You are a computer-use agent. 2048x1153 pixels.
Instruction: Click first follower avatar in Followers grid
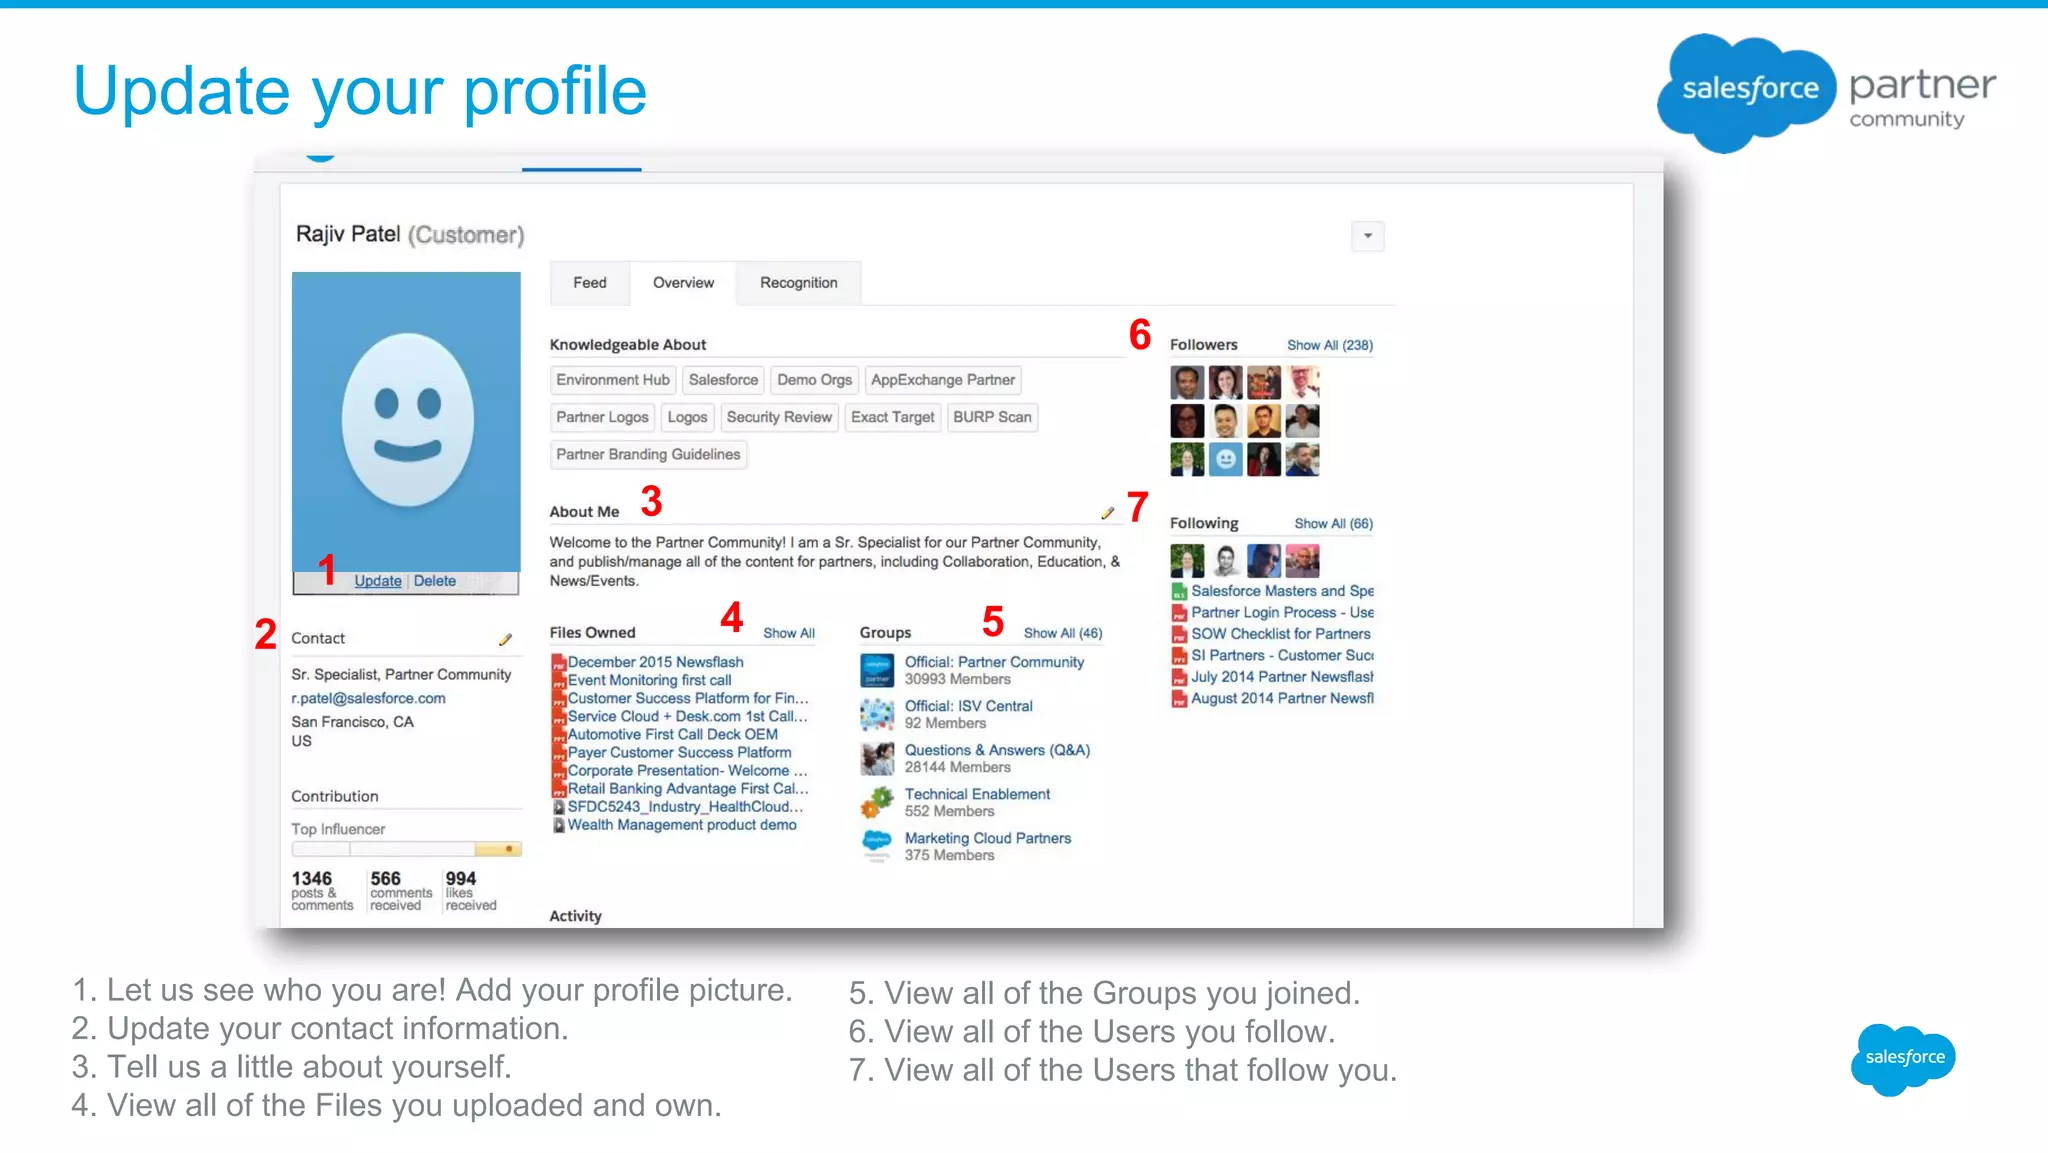1187,382
